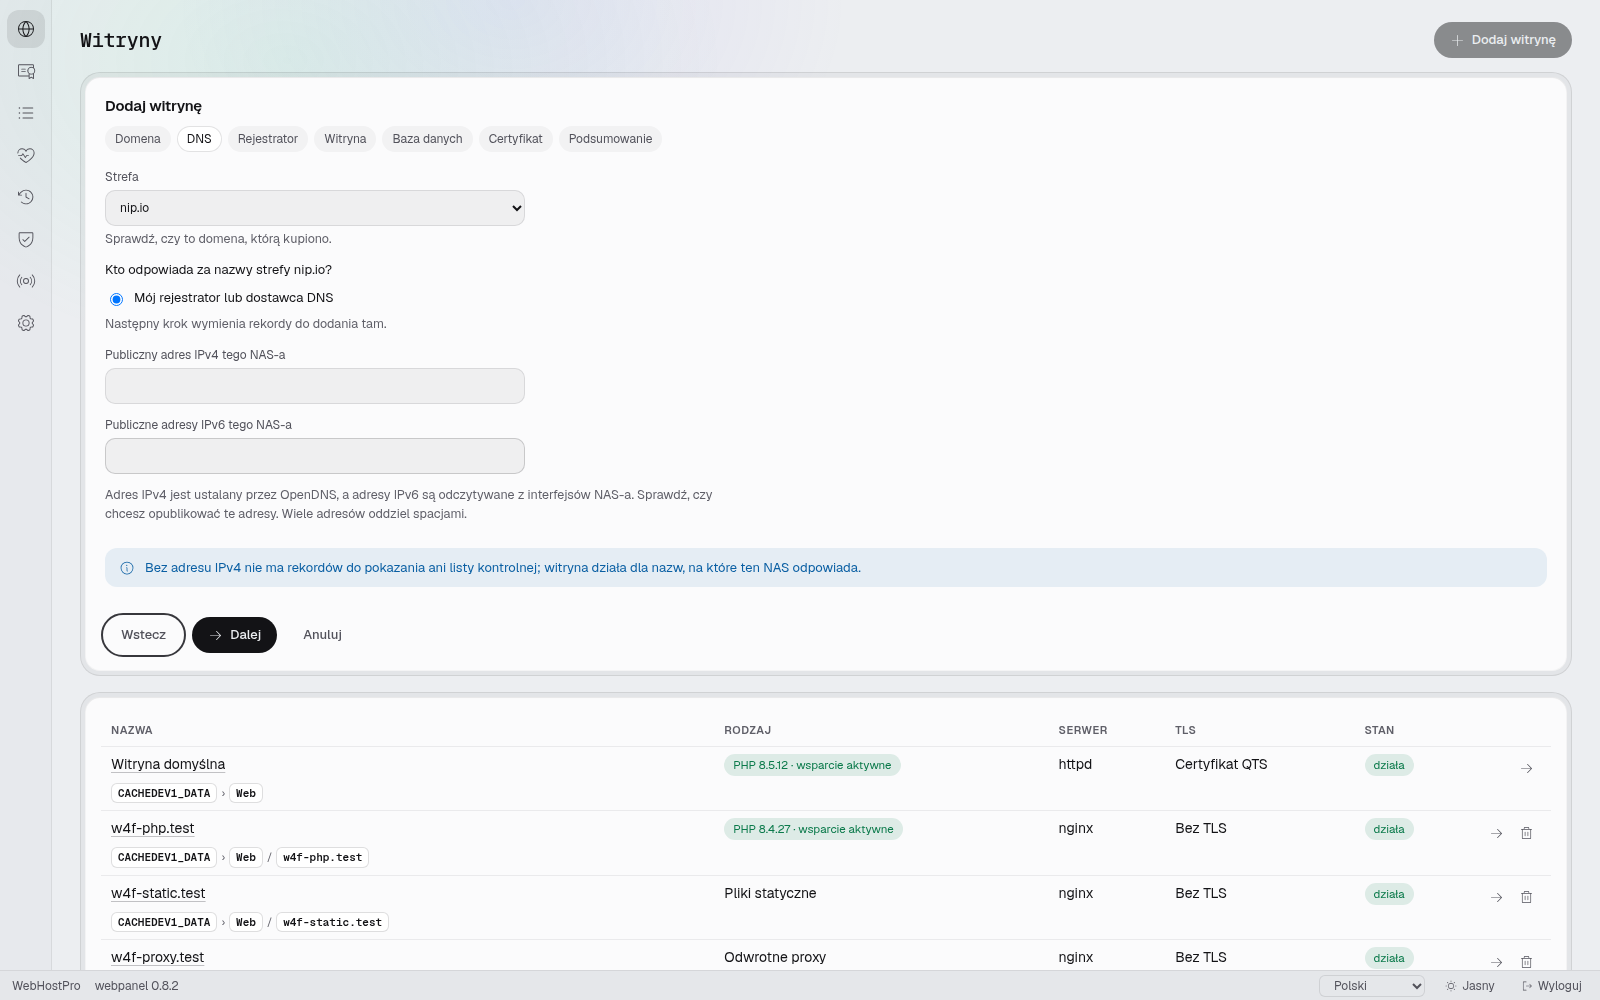The image size is (1600, 1000).
Task: Switch theme using the Jasny toggle
Action: click(x=1470, y=986)
